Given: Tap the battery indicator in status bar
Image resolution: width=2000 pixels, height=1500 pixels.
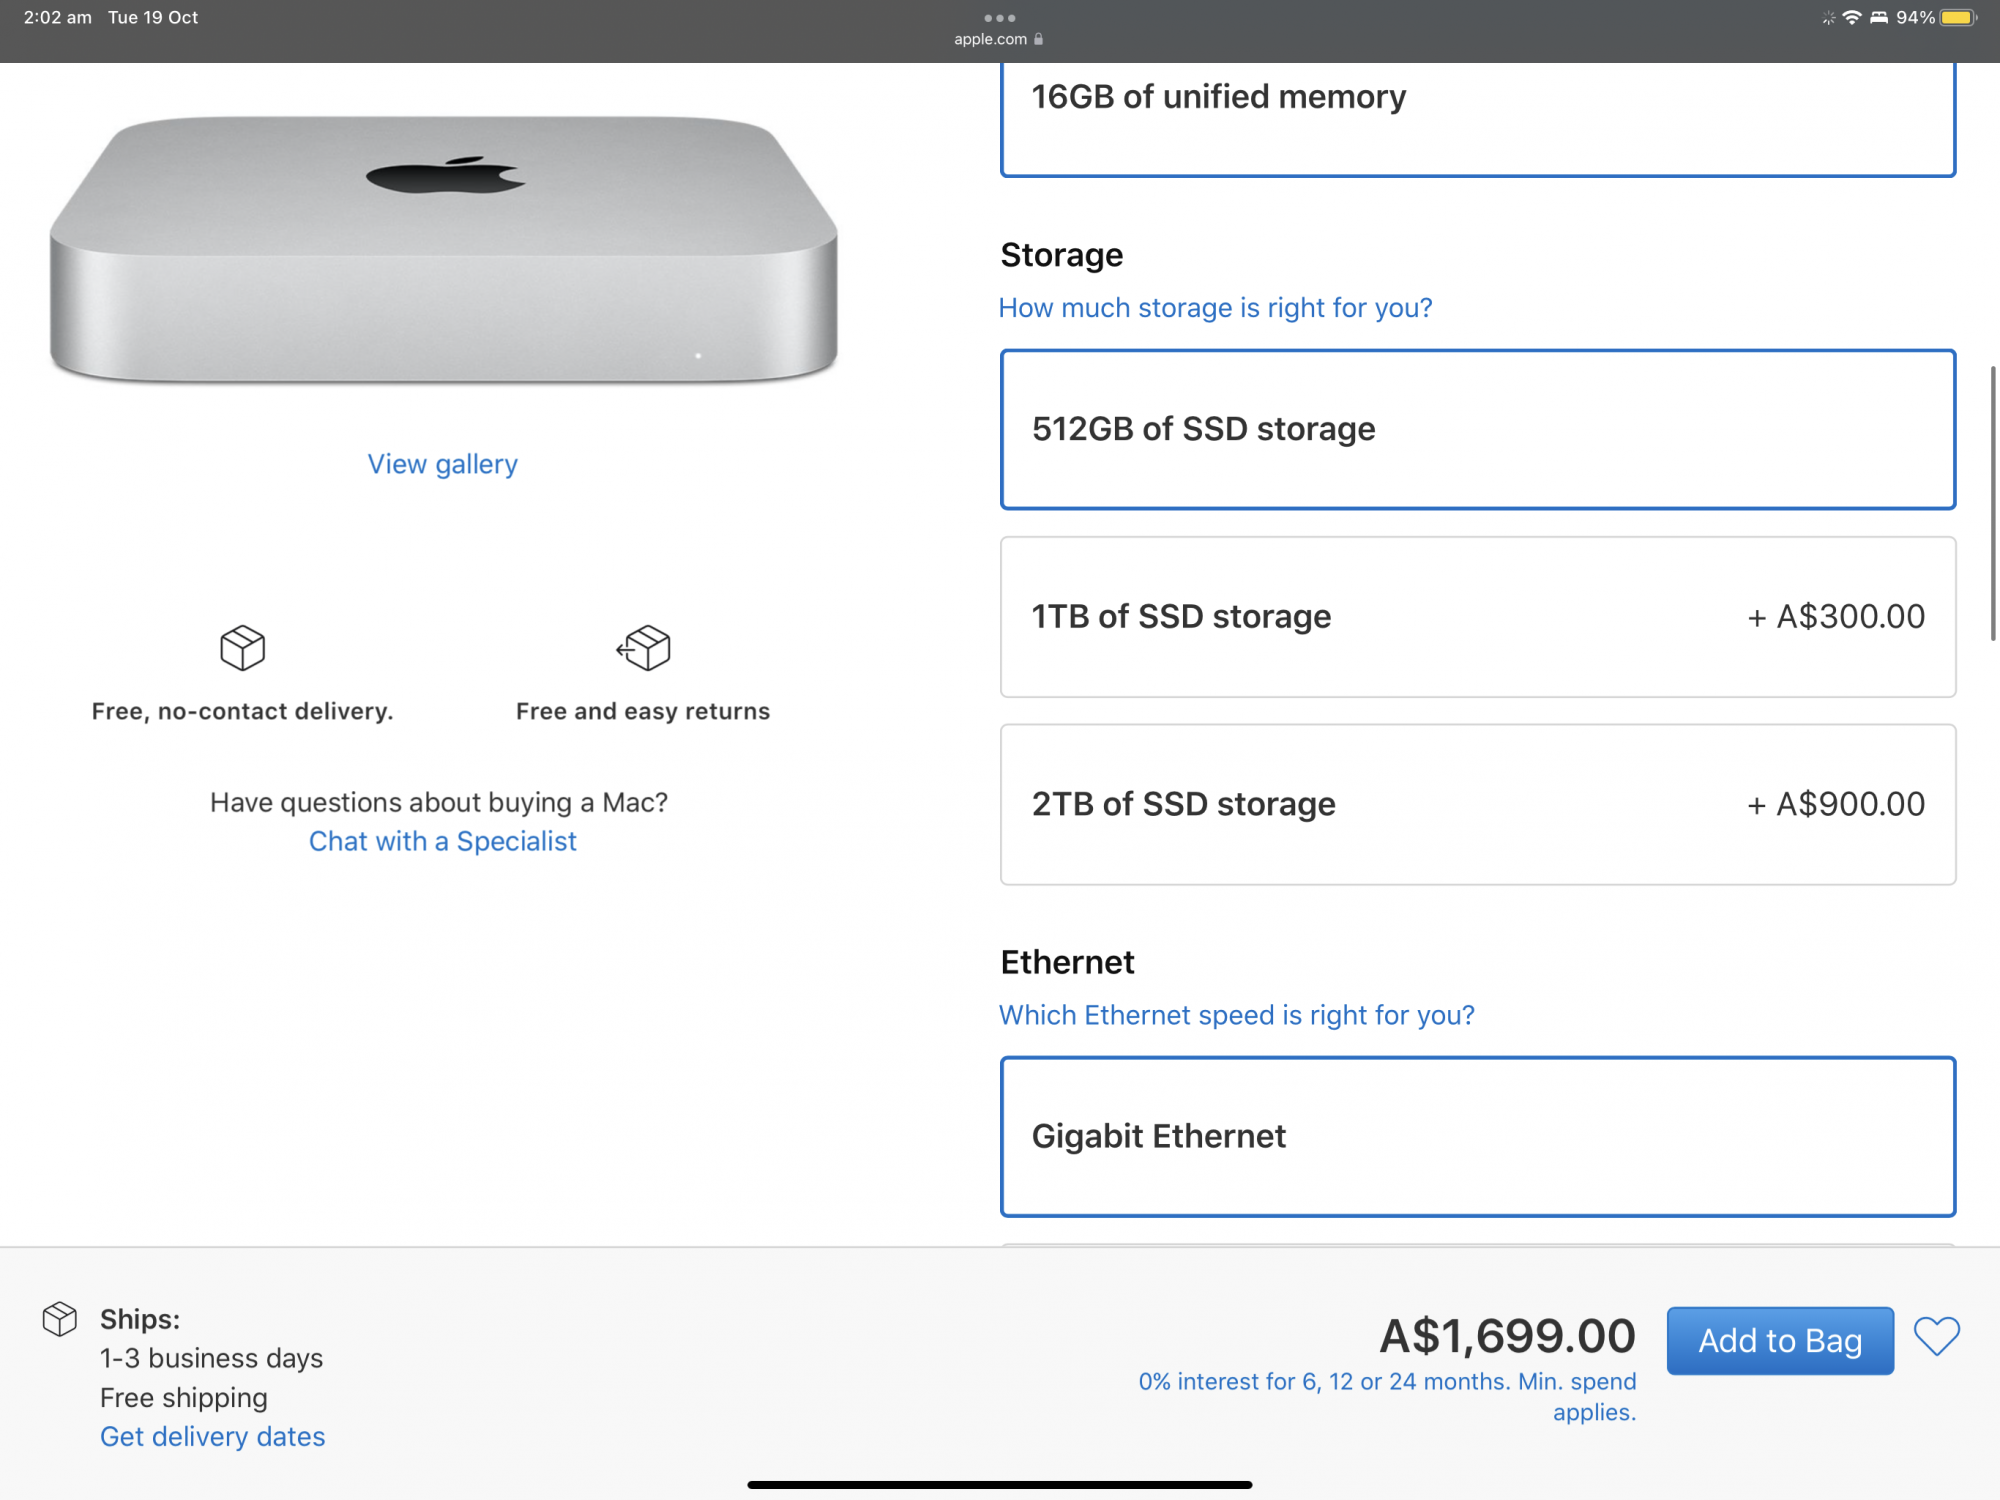Looking at the screenshot, I should tap(1958, 17).
